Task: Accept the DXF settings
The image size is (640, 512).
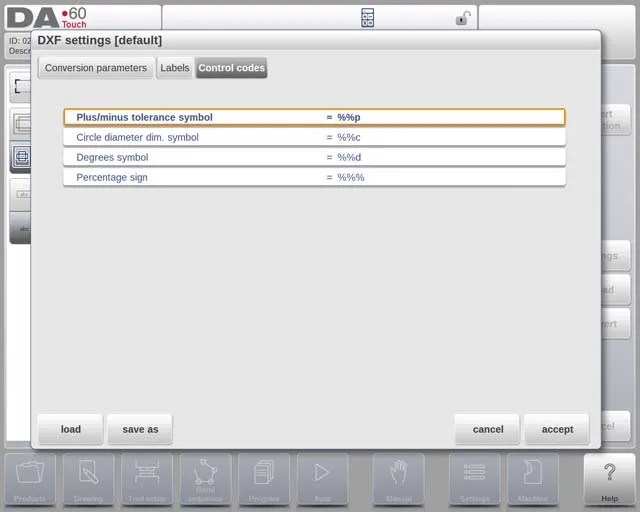Action: coord(557,429)
